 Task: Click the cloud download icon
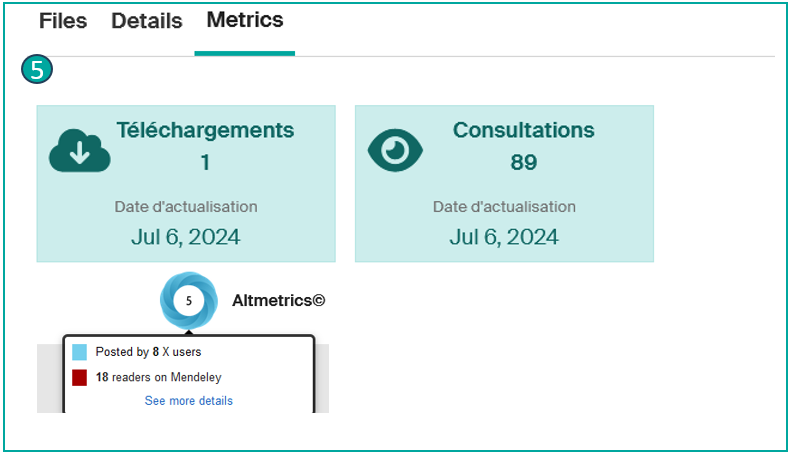[x=78, y=151]
